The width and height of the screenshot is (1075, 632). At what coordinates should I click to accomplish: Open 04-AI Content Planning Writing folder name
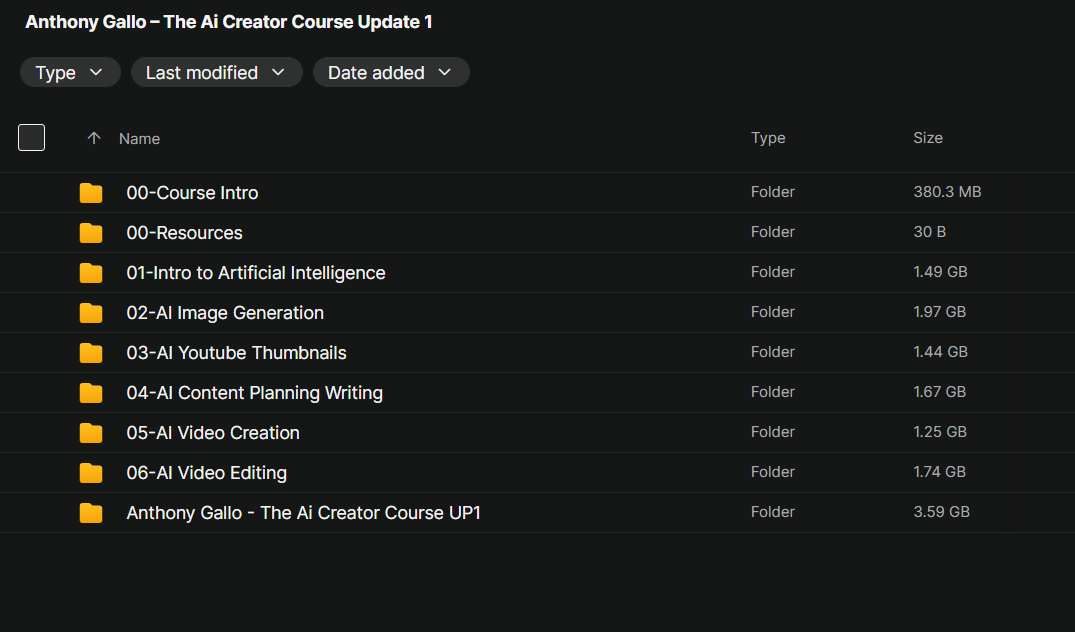point(254,393)
